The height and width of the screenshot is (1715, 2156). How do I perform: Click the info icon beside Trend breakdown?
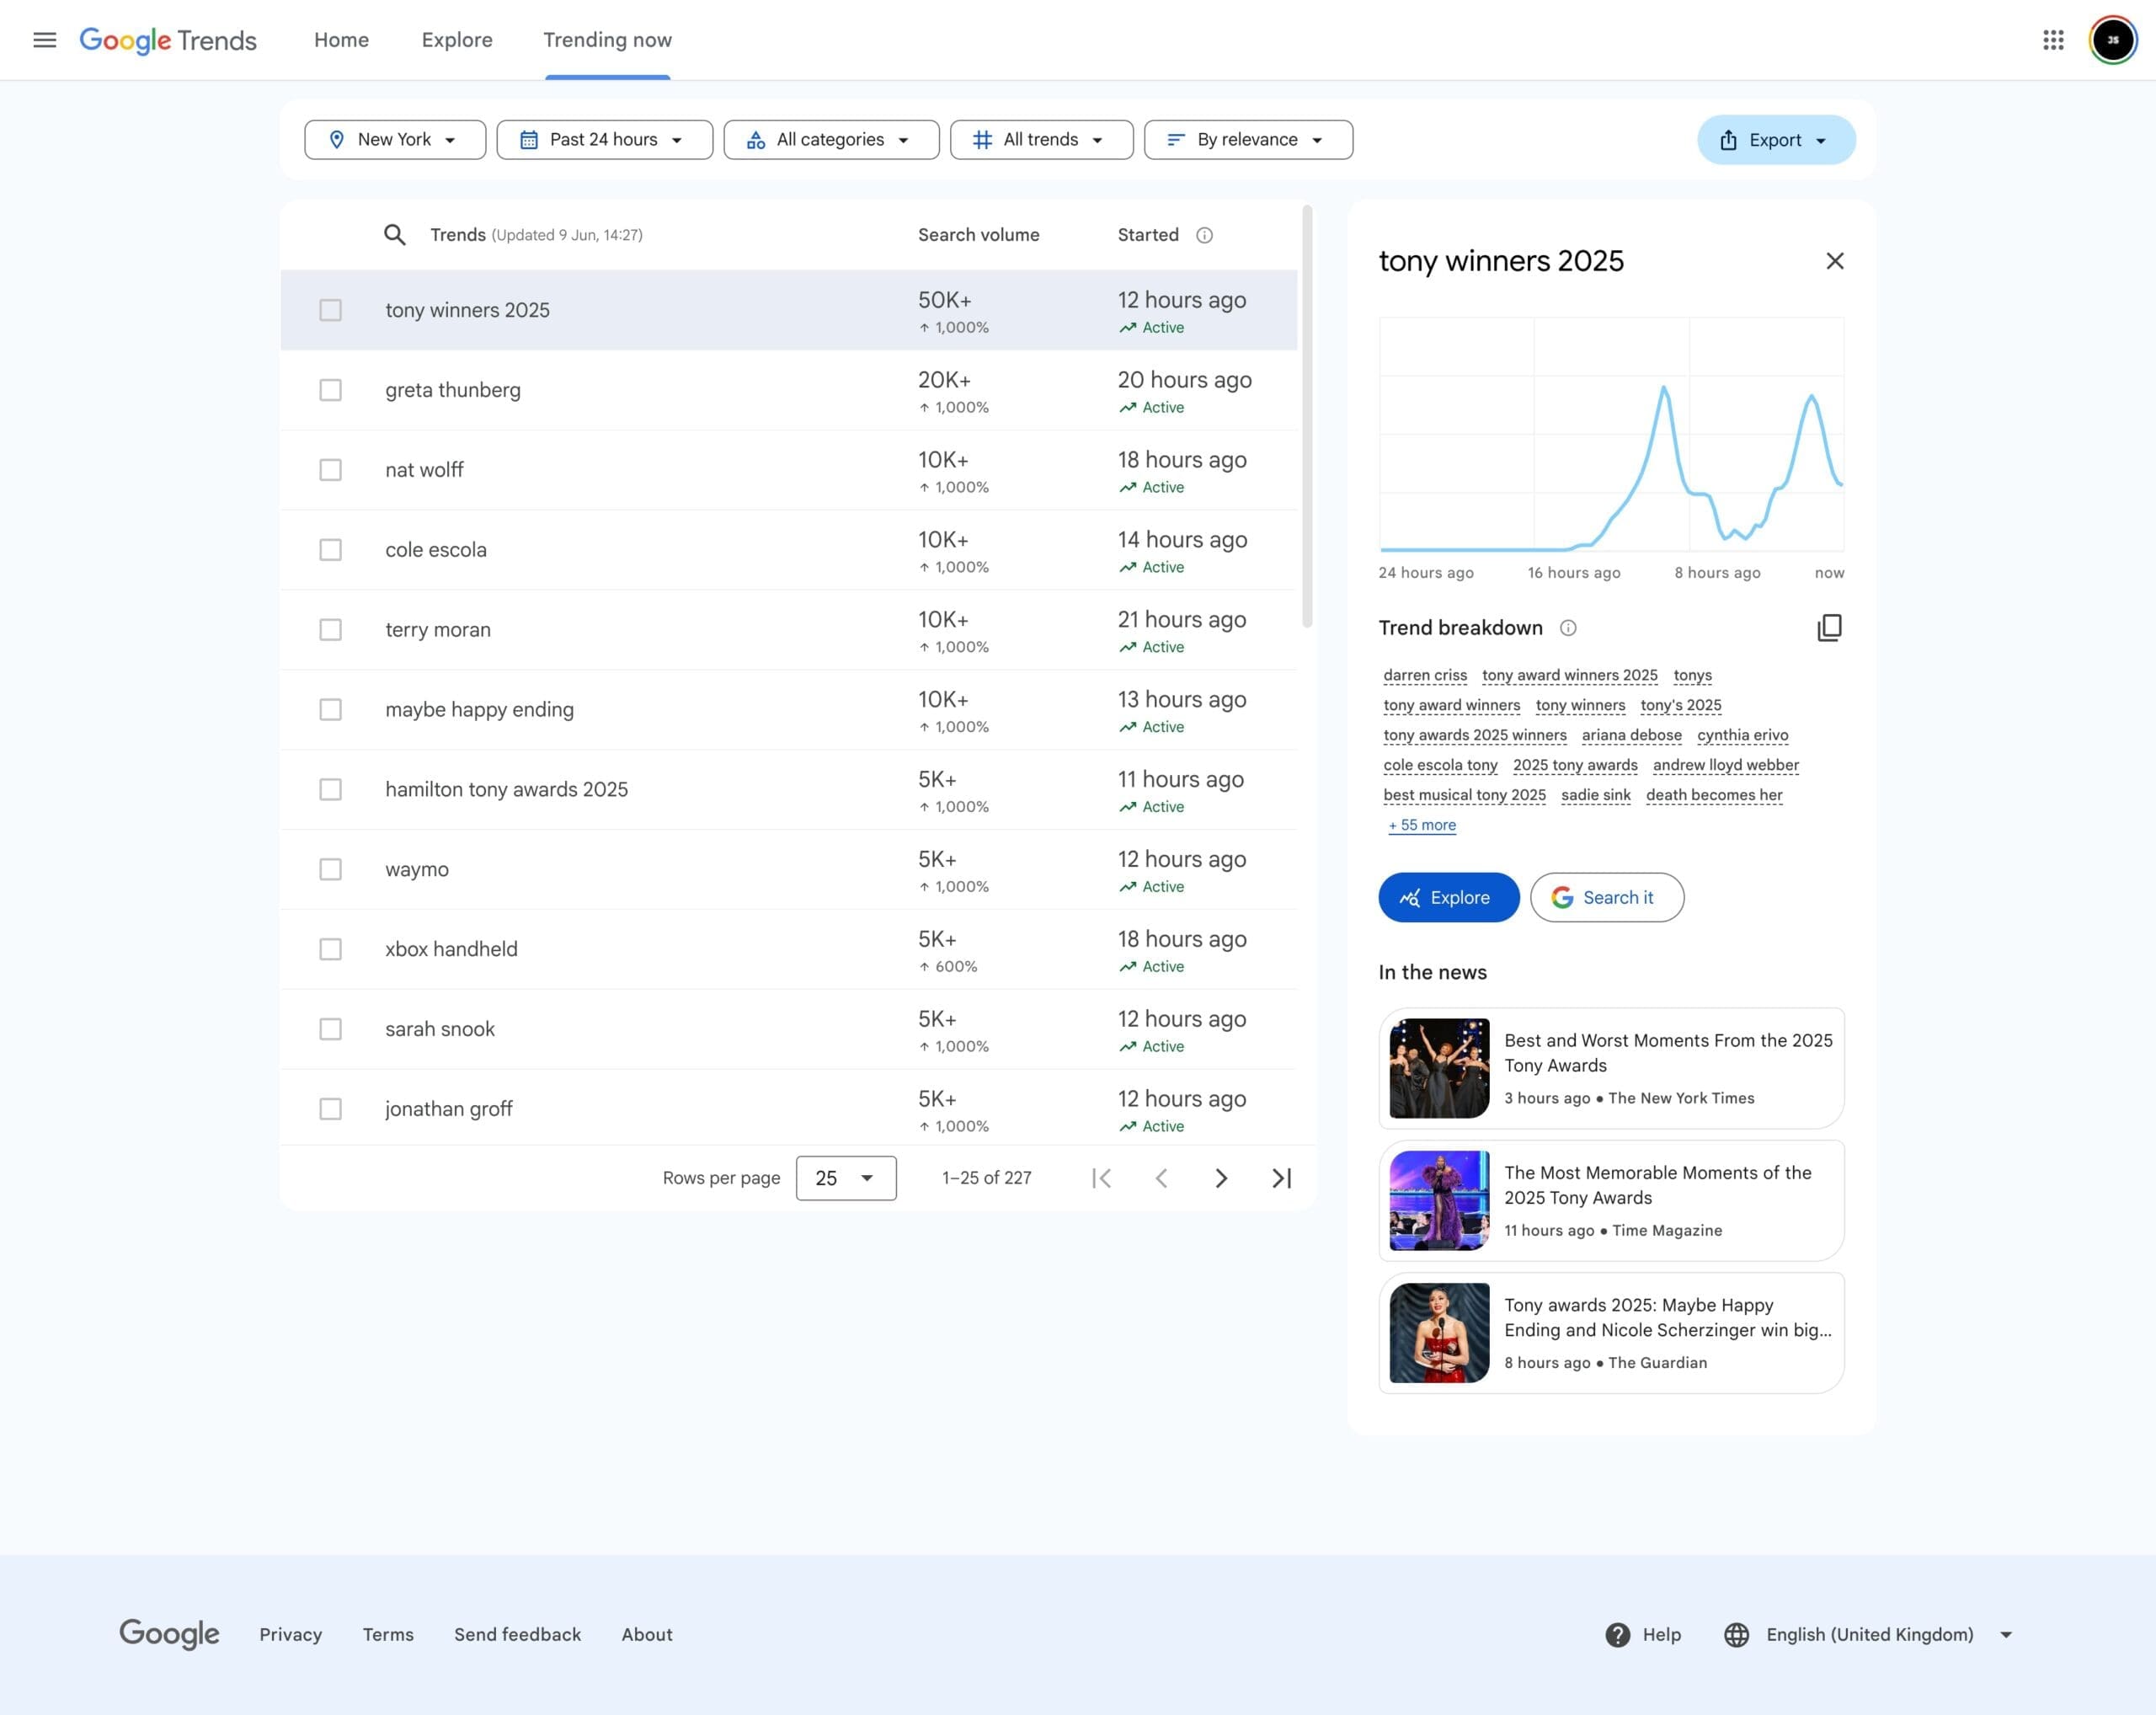(1568, 628)
